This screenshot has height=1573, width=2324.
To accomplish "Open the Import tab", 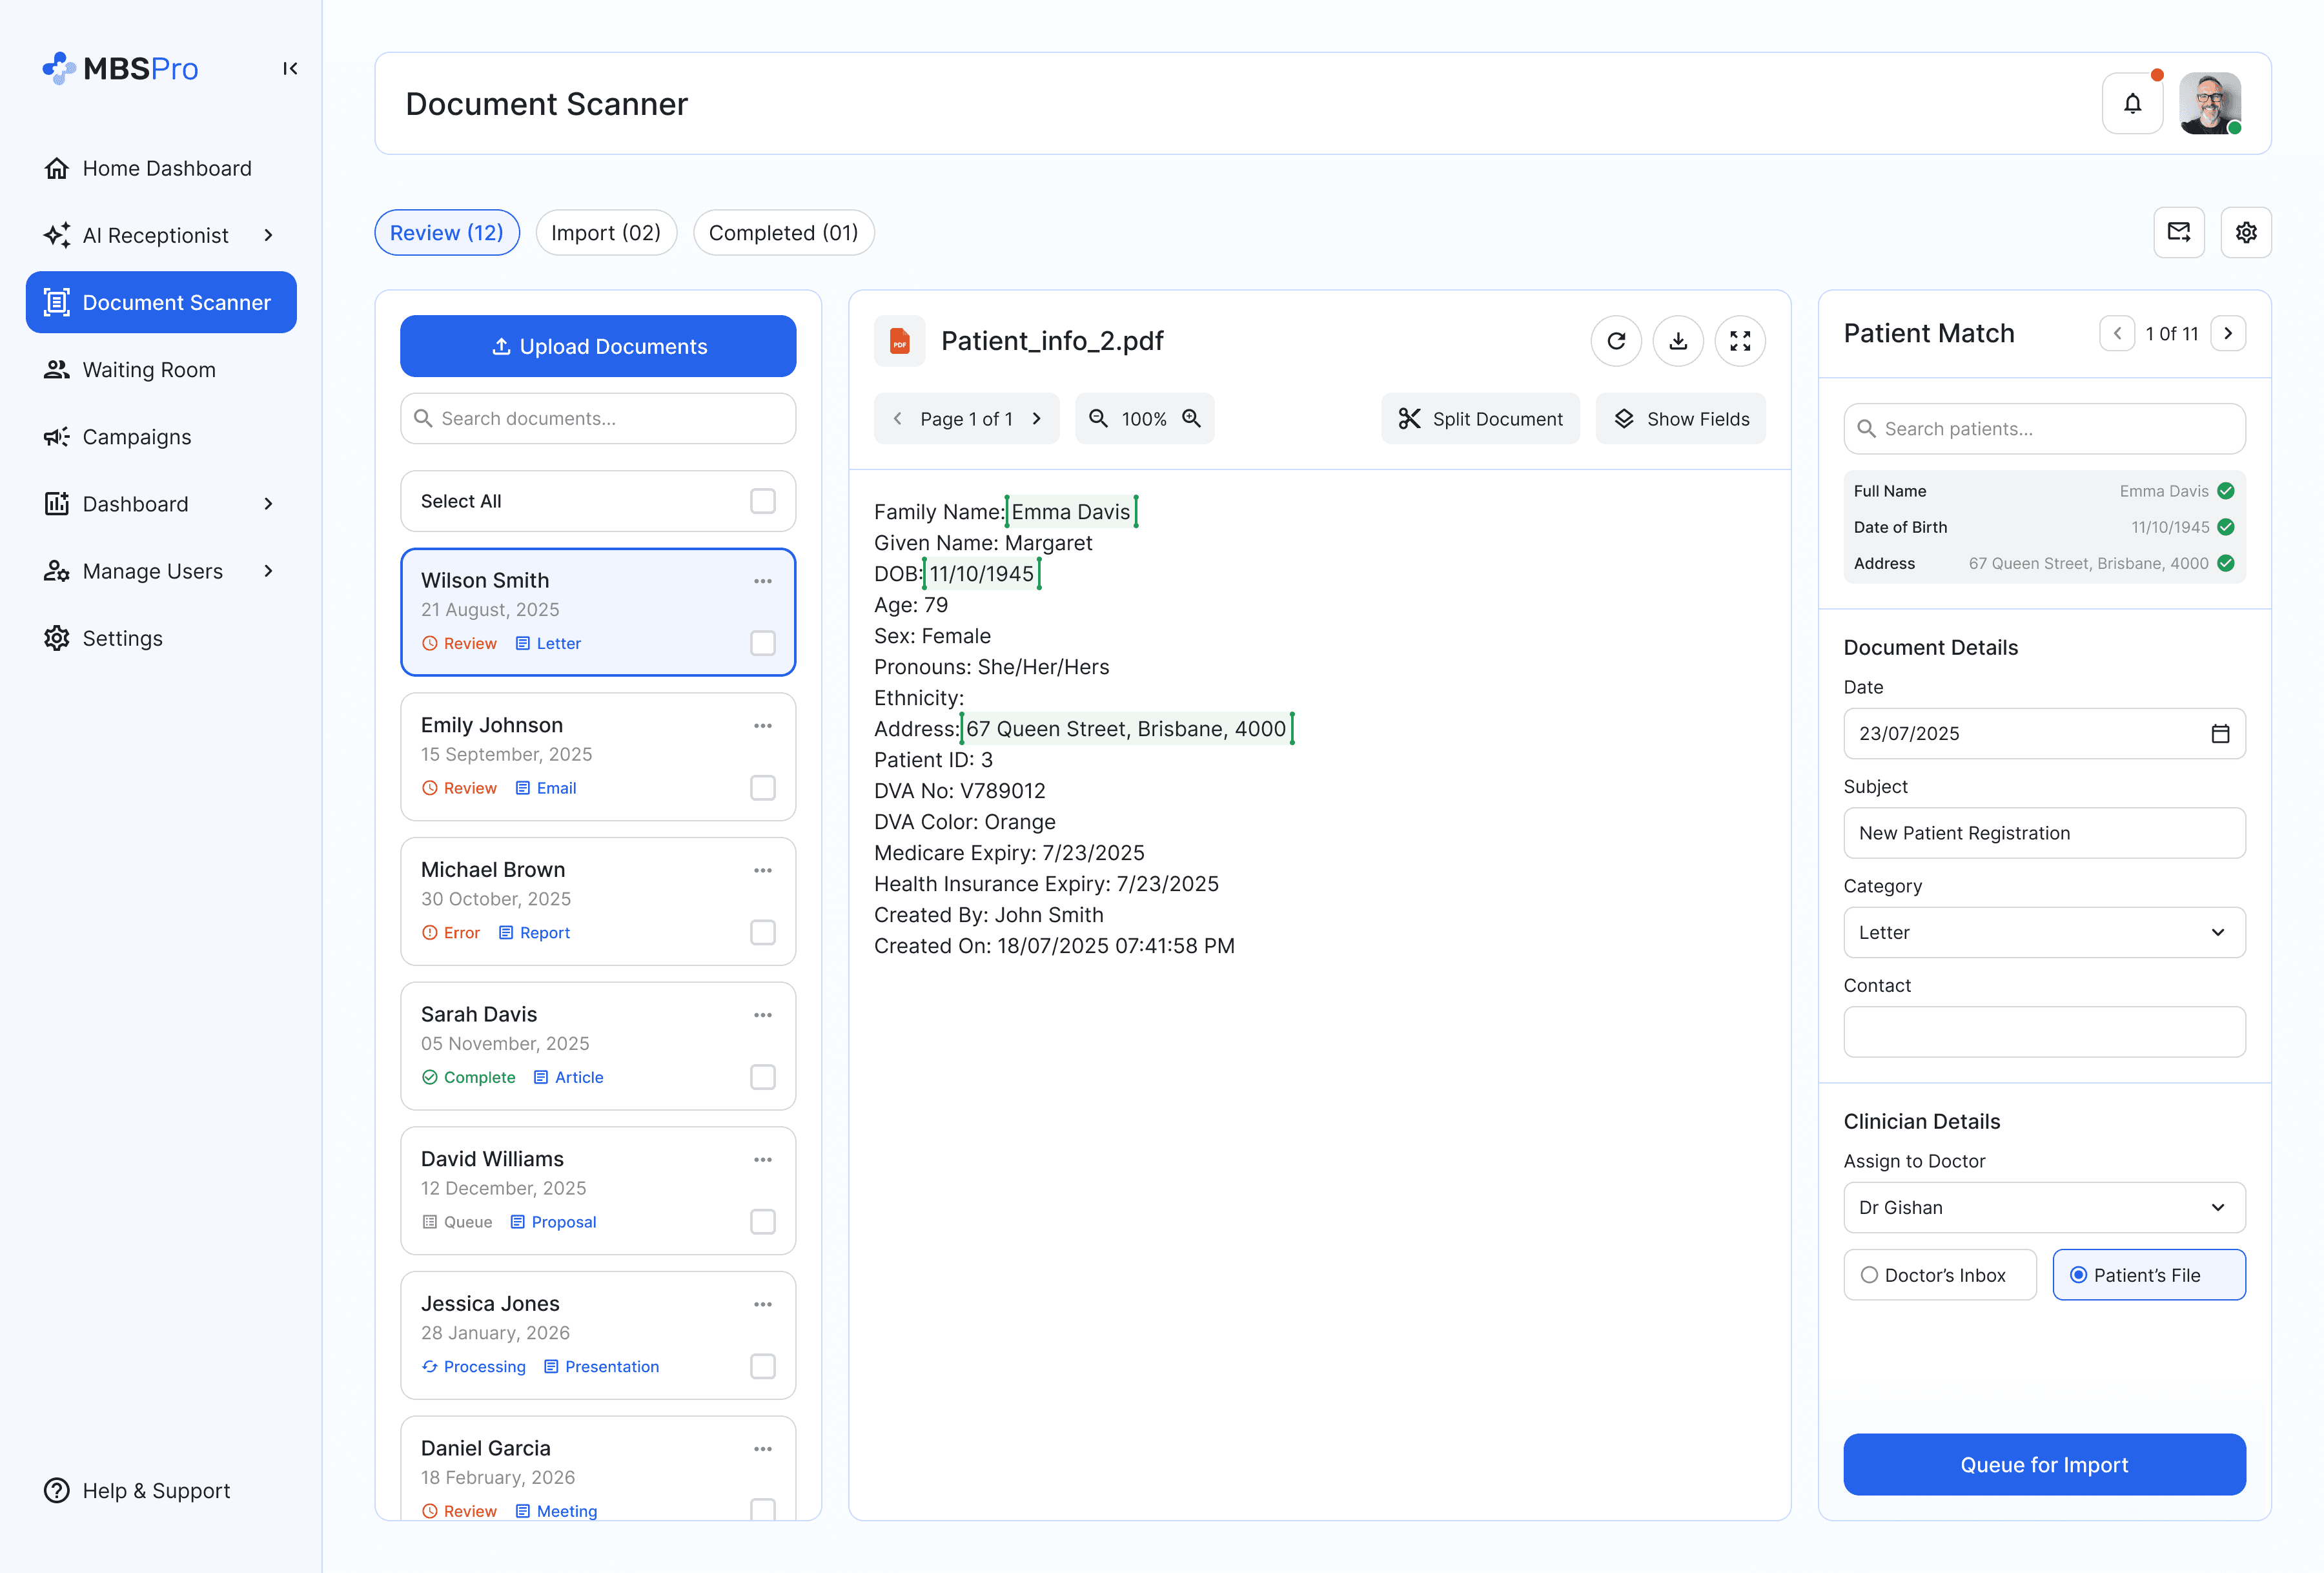I will click(606, 232).
